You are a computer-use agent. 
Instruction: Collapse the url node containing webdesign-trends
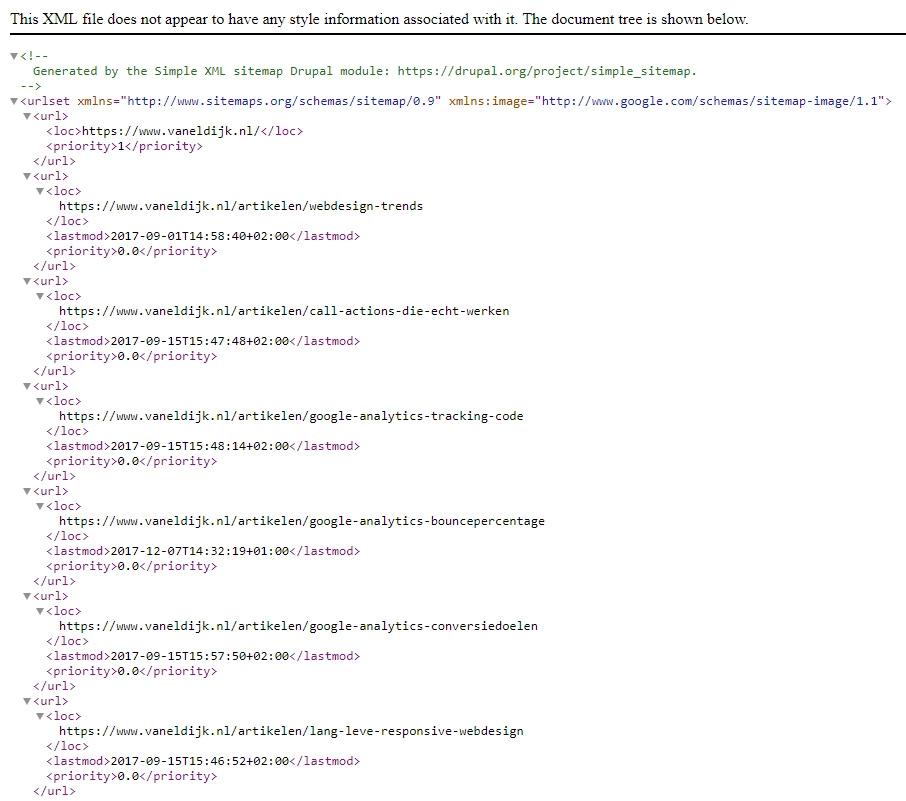pyautogui.click(x=27, y=176)
